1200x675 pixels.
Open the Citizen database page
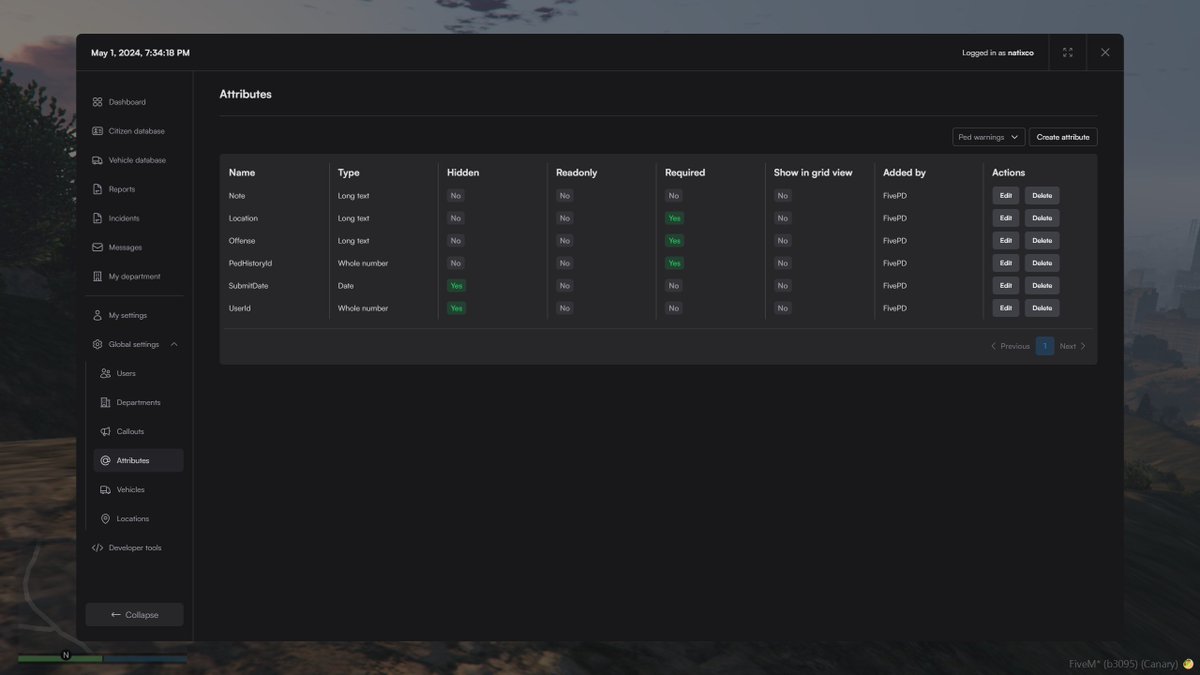pyautogui.click(x=138, y=131)
